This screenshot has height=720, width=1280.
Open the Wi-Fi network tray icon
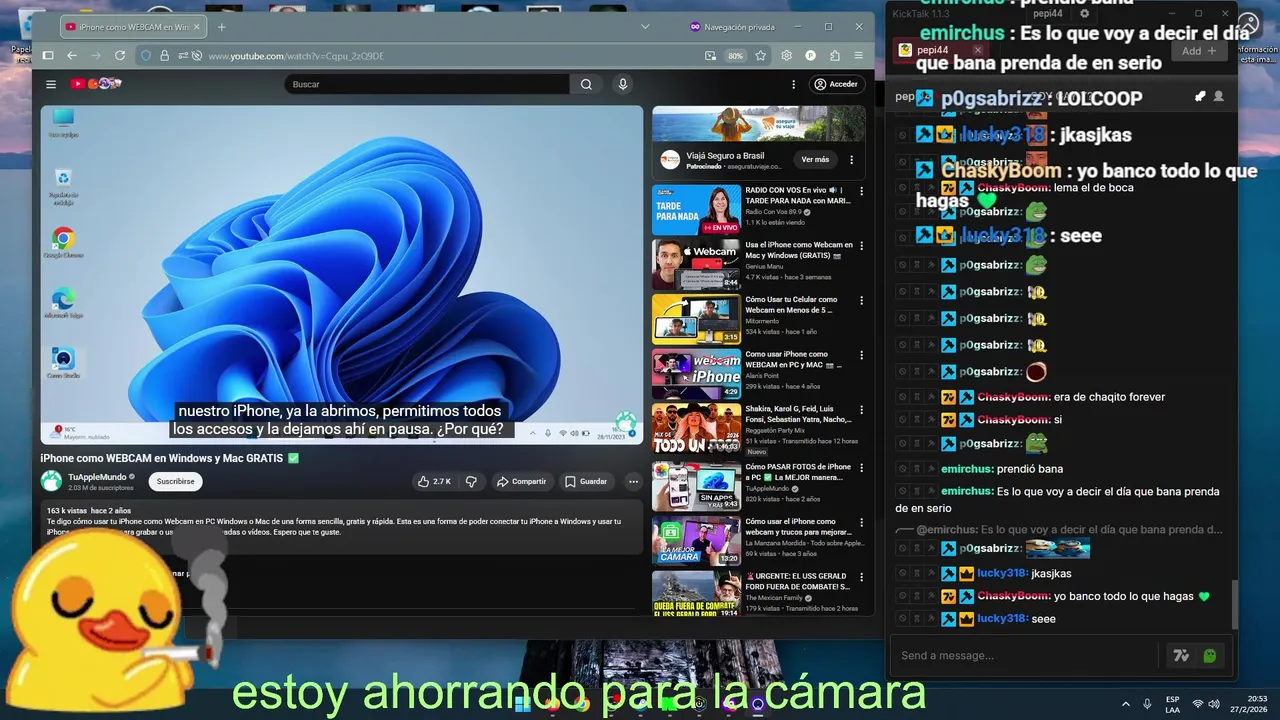pos(1198,704)
